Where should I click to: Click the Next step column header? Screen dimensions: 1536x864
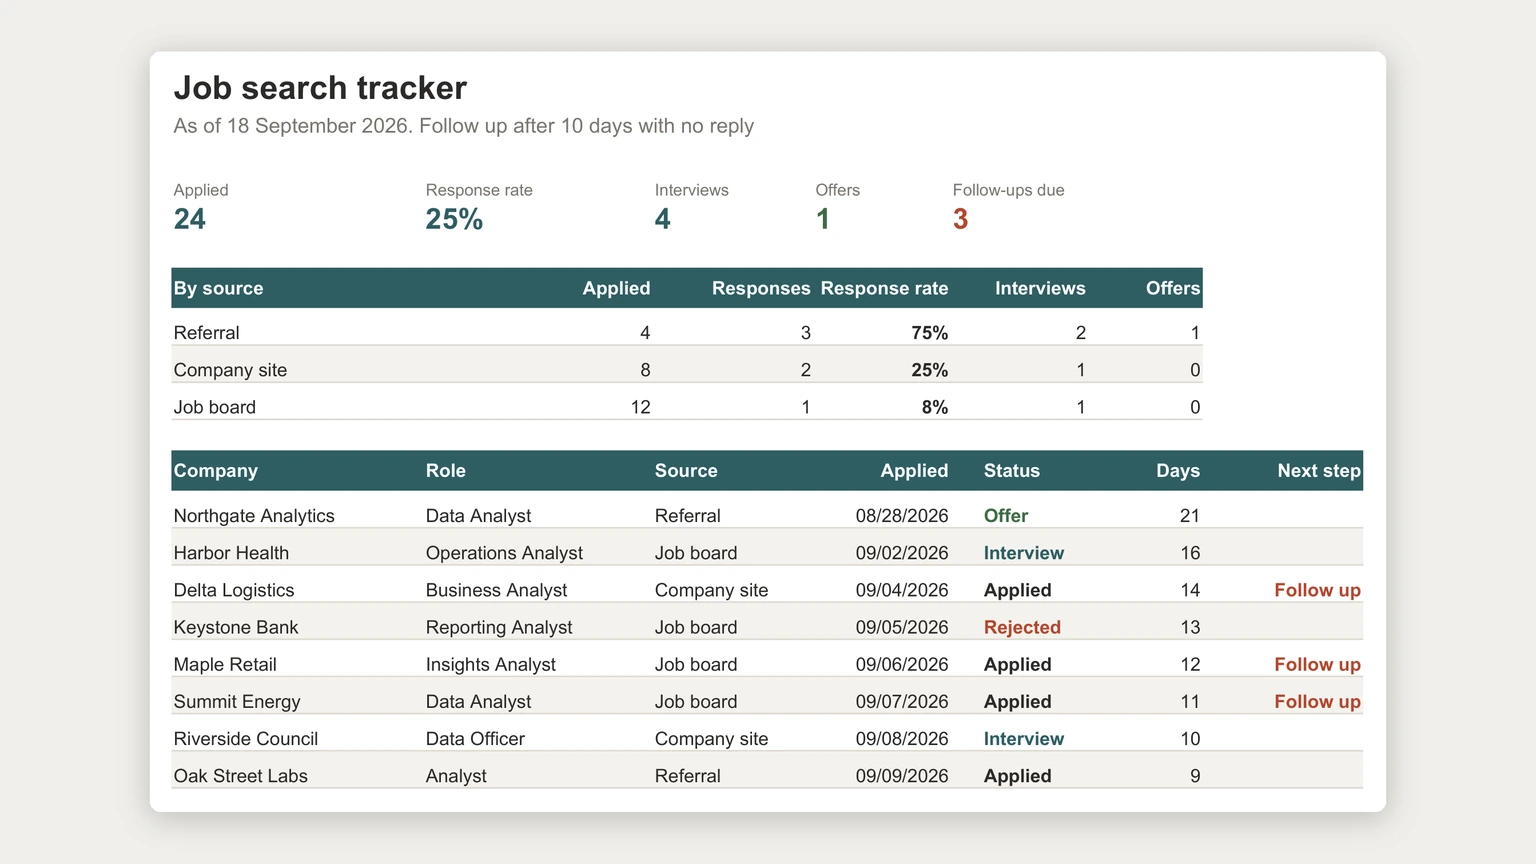[1319, 470]
